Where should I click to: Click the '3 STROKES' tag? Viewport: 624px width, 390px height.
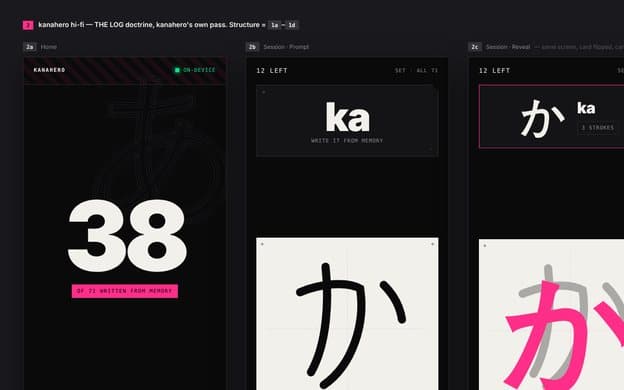598,128
